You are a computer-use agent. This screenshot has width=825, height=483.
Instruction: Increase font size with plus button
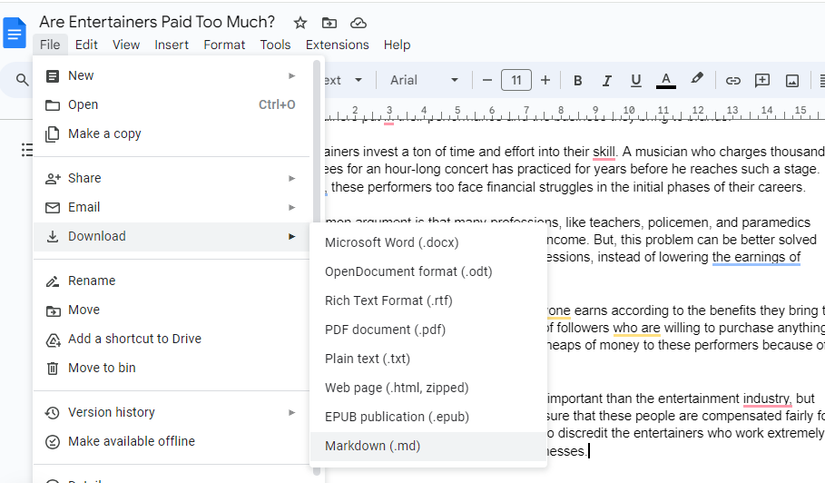545,80
